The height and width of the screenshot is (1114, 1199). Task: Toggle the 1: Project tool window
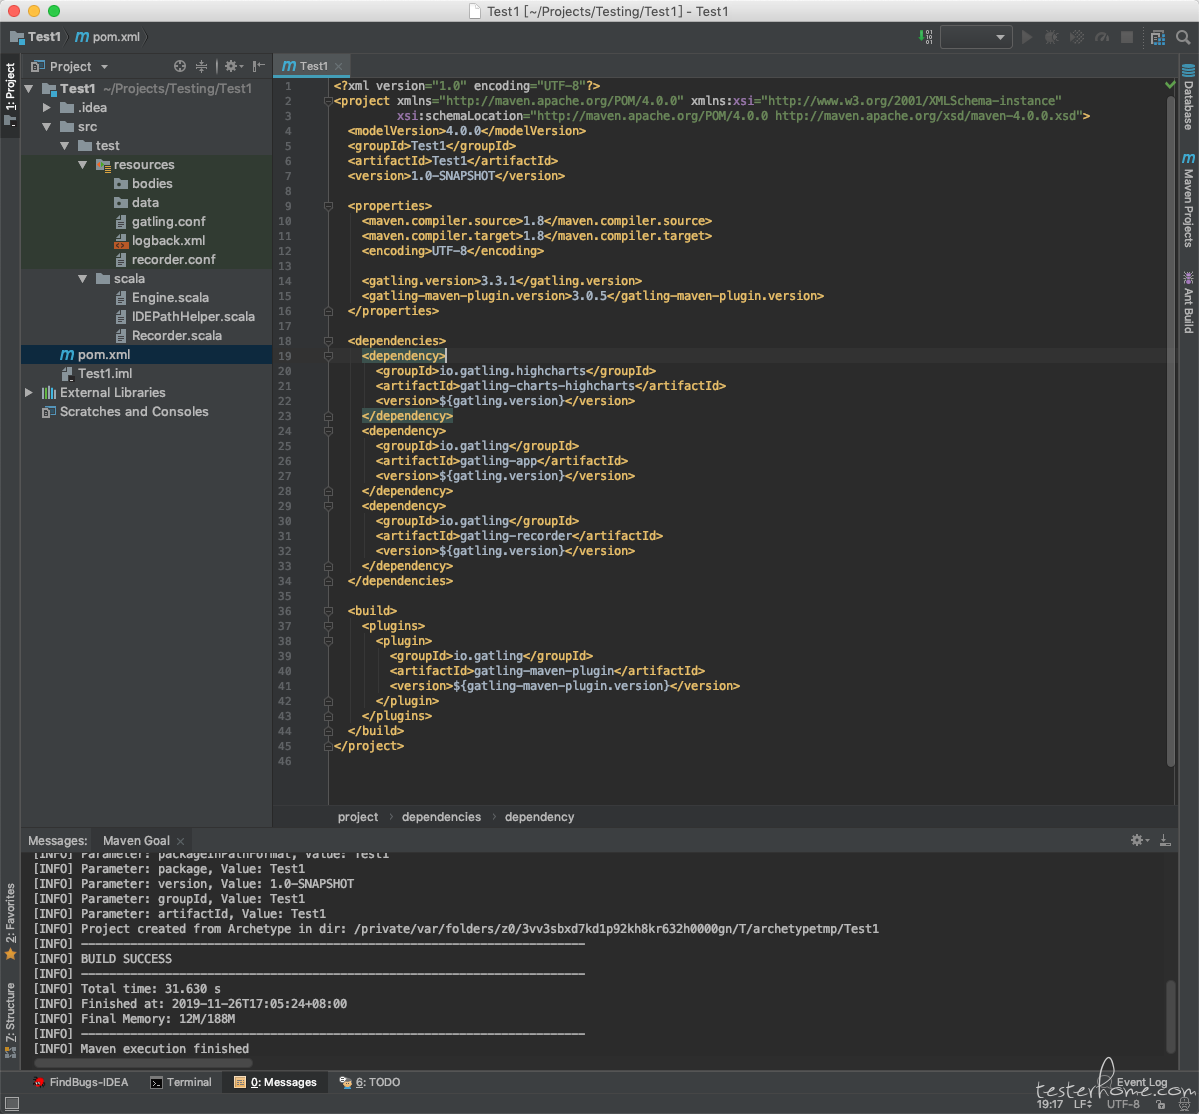click(10, 95)
